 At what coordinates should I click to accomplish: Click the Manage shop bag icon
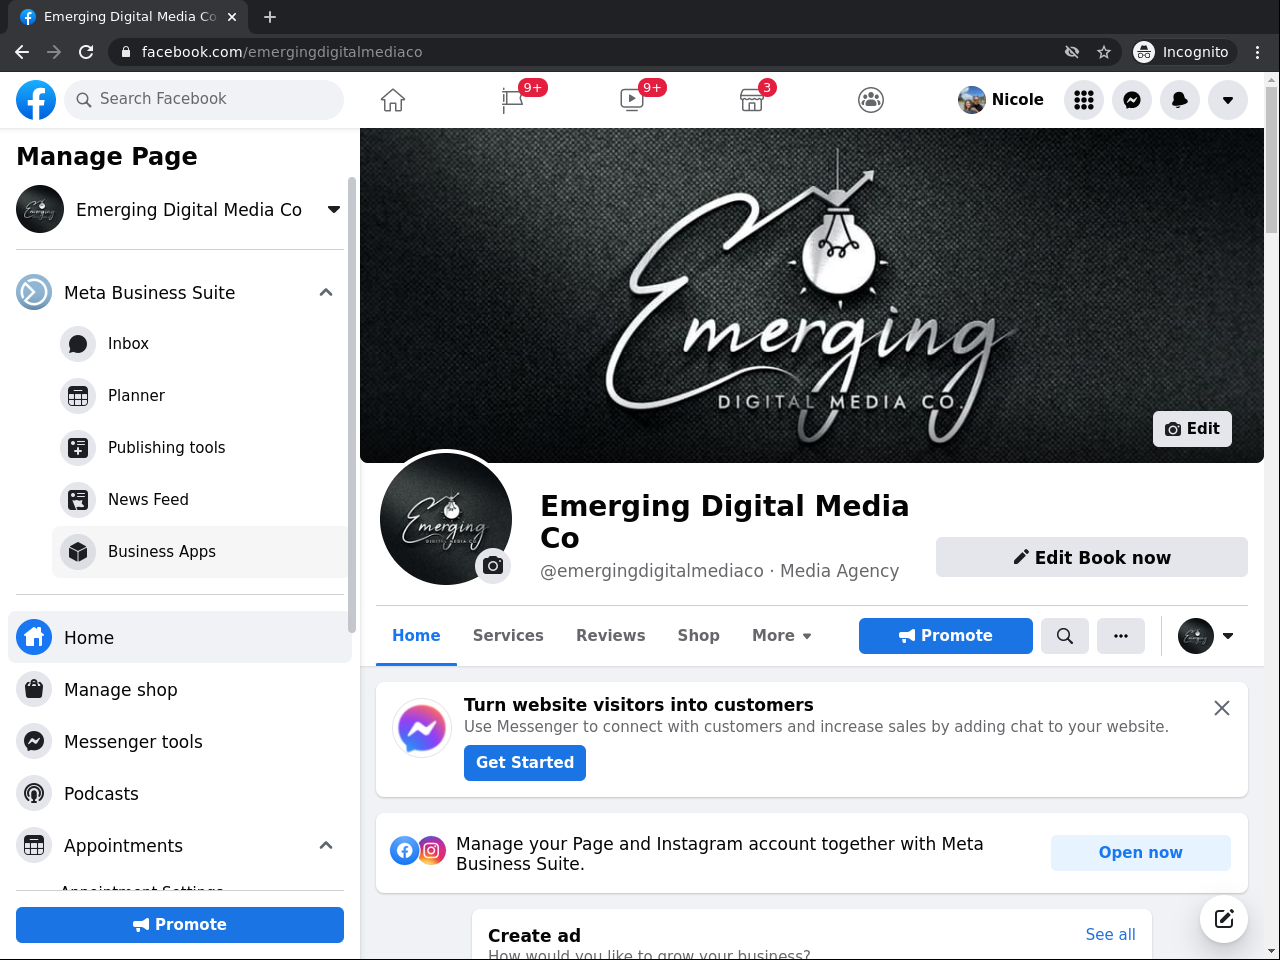pyautogui.click(x=34, y=690)
